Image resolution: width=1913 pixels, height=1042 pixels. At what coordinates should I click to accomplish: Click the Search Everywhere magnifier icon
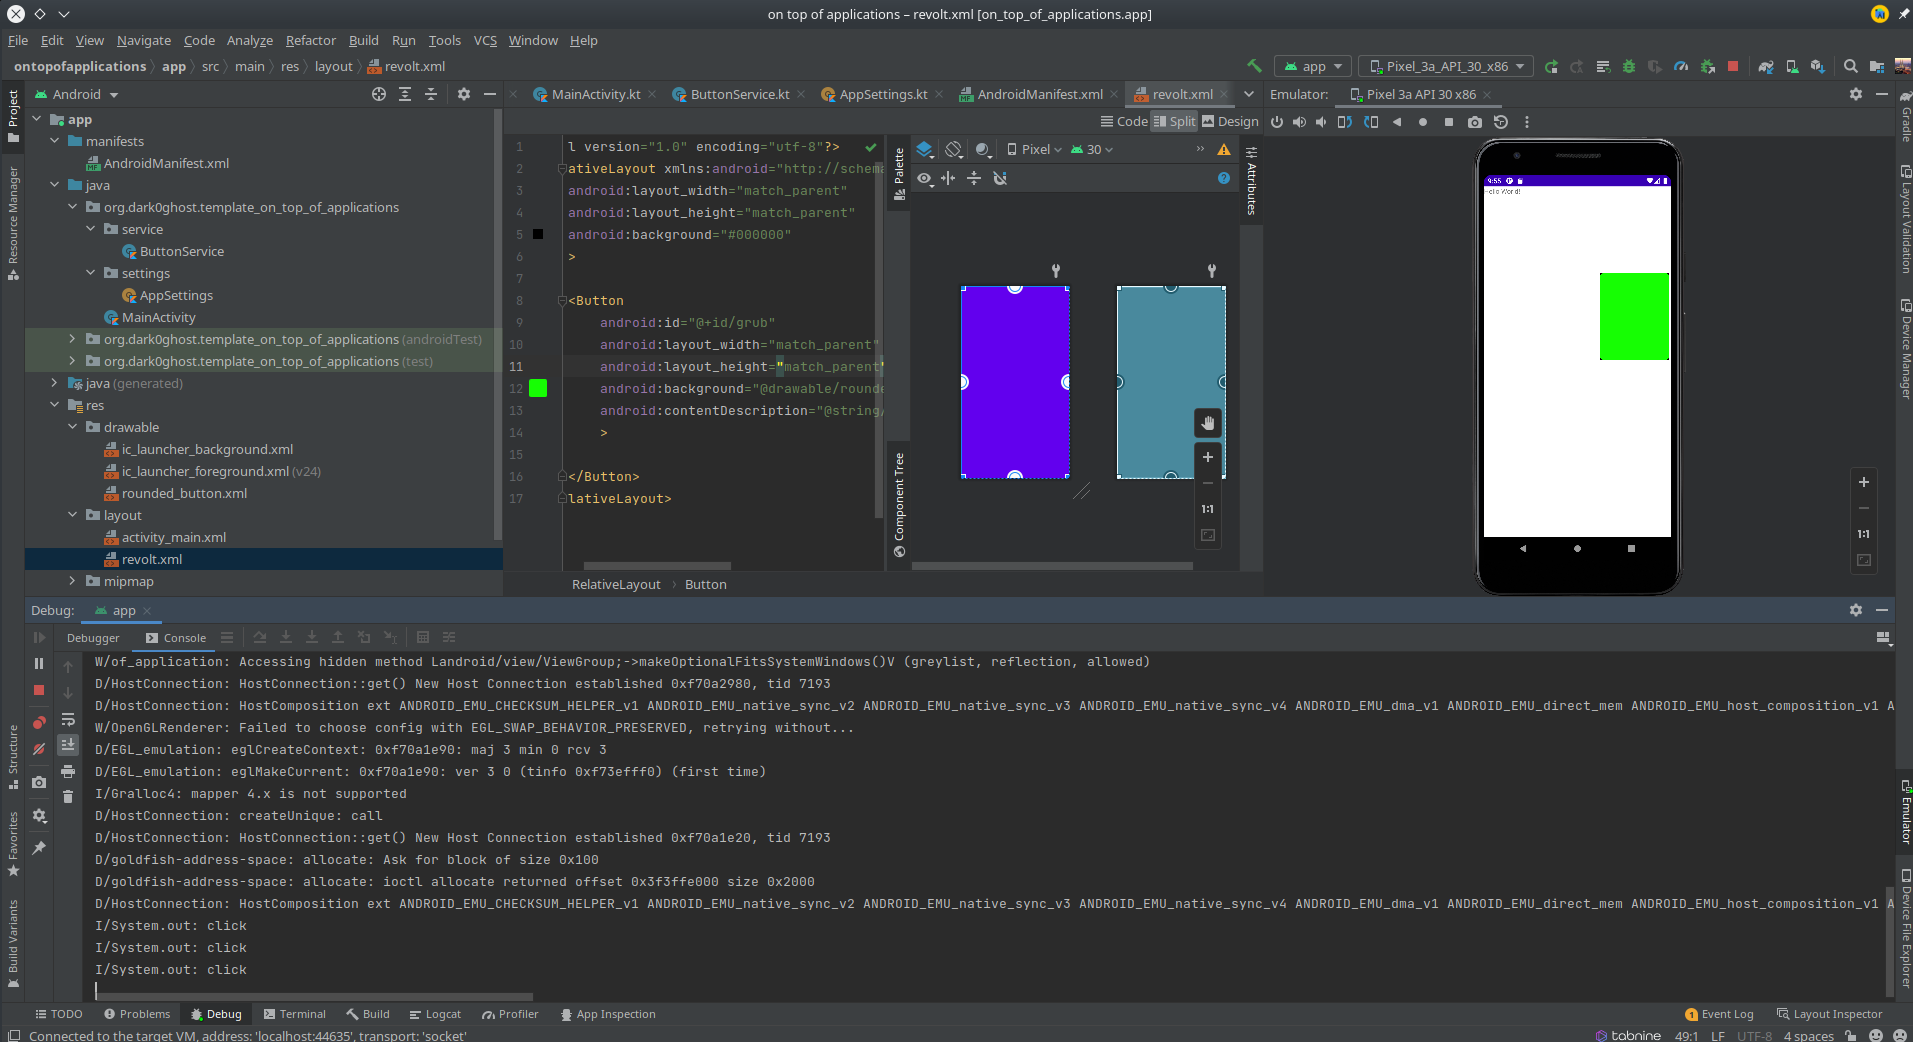click(x=1851, y=66)
